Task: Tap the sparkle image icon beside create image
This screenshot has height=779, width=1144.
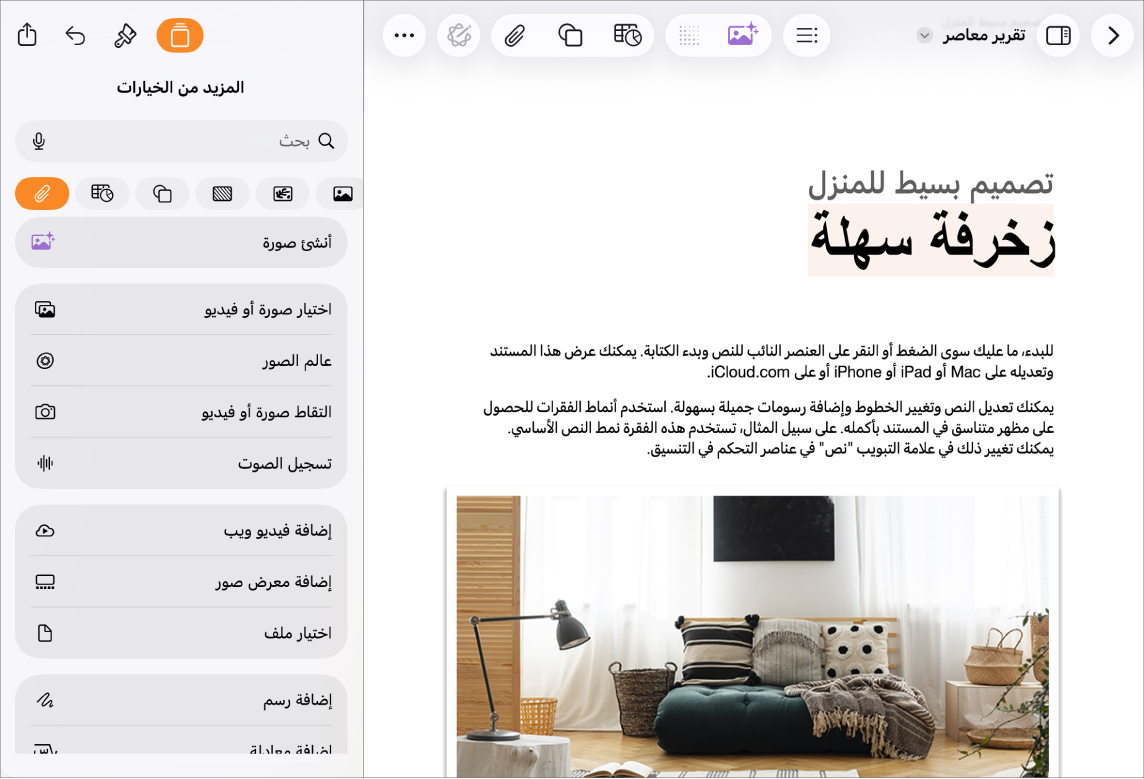Action: (43, 241)
